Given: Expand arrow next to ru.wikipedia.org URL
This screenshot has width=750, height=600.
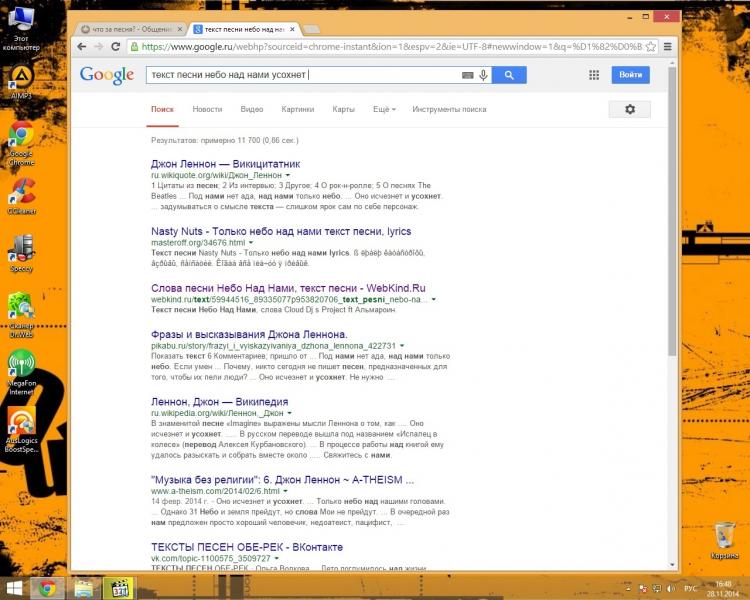Looking at the screenshot, I should [x=289, y=413].
